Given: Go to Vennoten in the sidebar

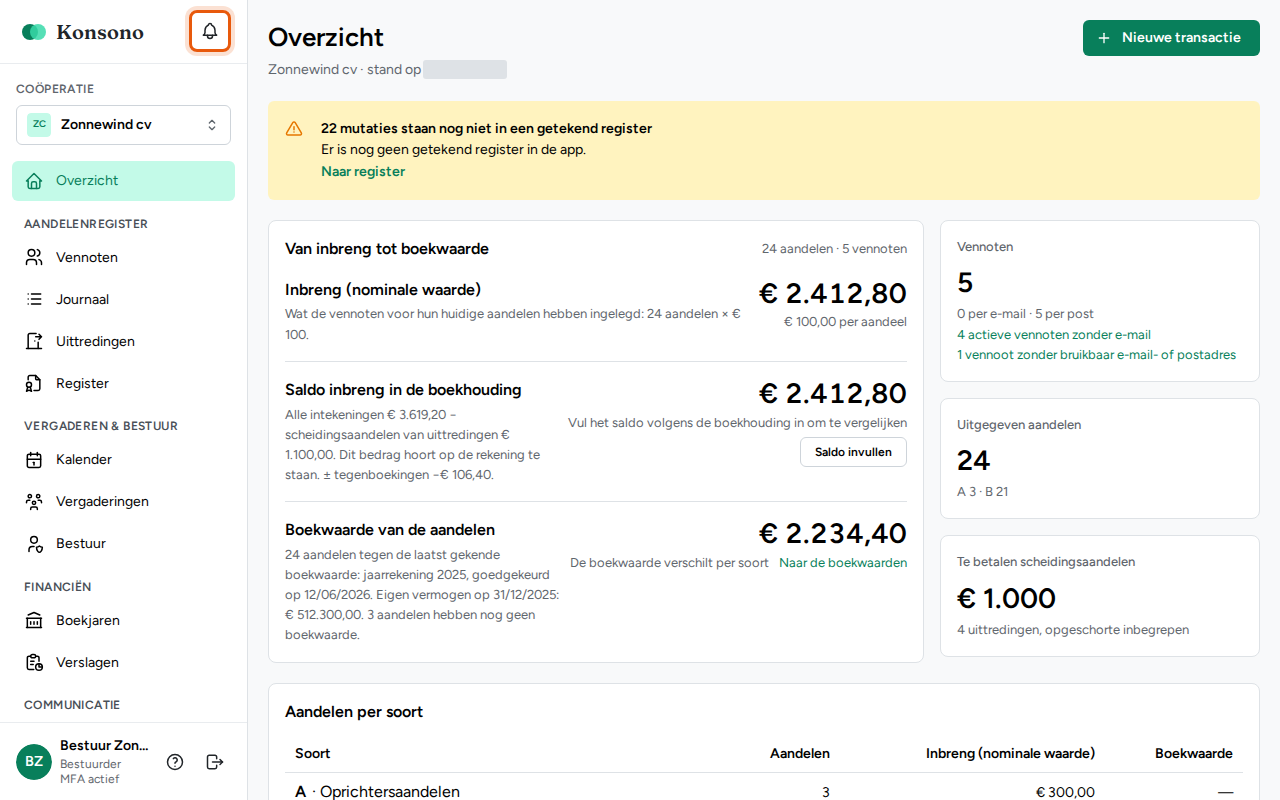Looking at the screenshot, I should click(x=123, y=257).
